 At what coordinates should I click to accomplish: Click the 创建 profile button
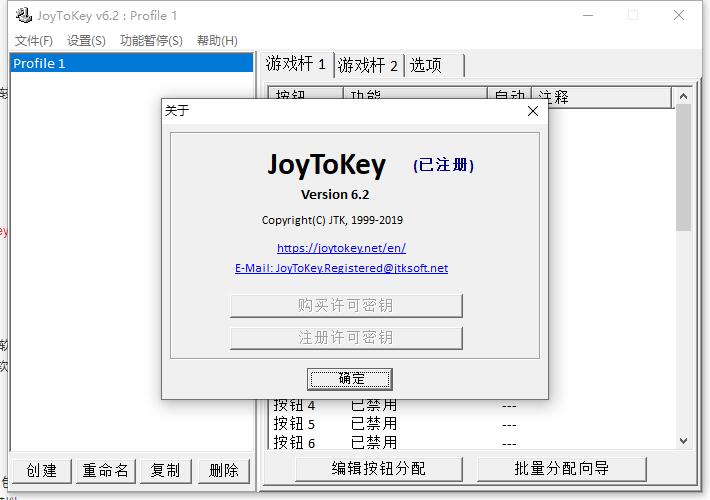(42, 471)
